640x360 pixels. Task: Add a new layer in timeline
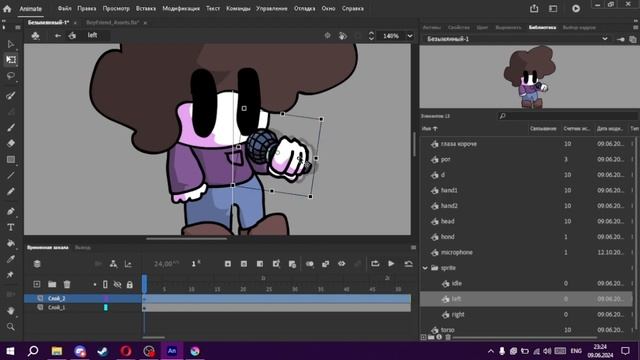(37, 284)
